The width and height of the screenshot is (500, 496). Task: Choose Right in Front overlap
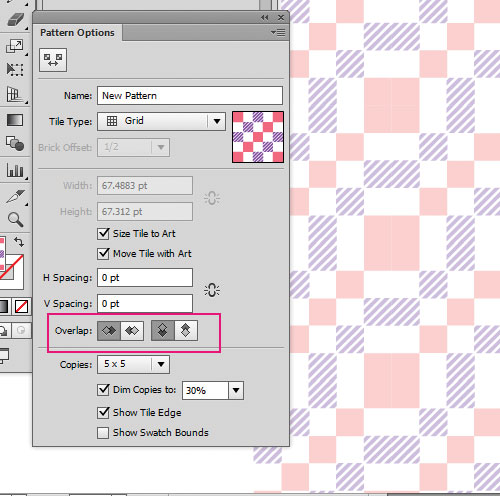point(132,331)
